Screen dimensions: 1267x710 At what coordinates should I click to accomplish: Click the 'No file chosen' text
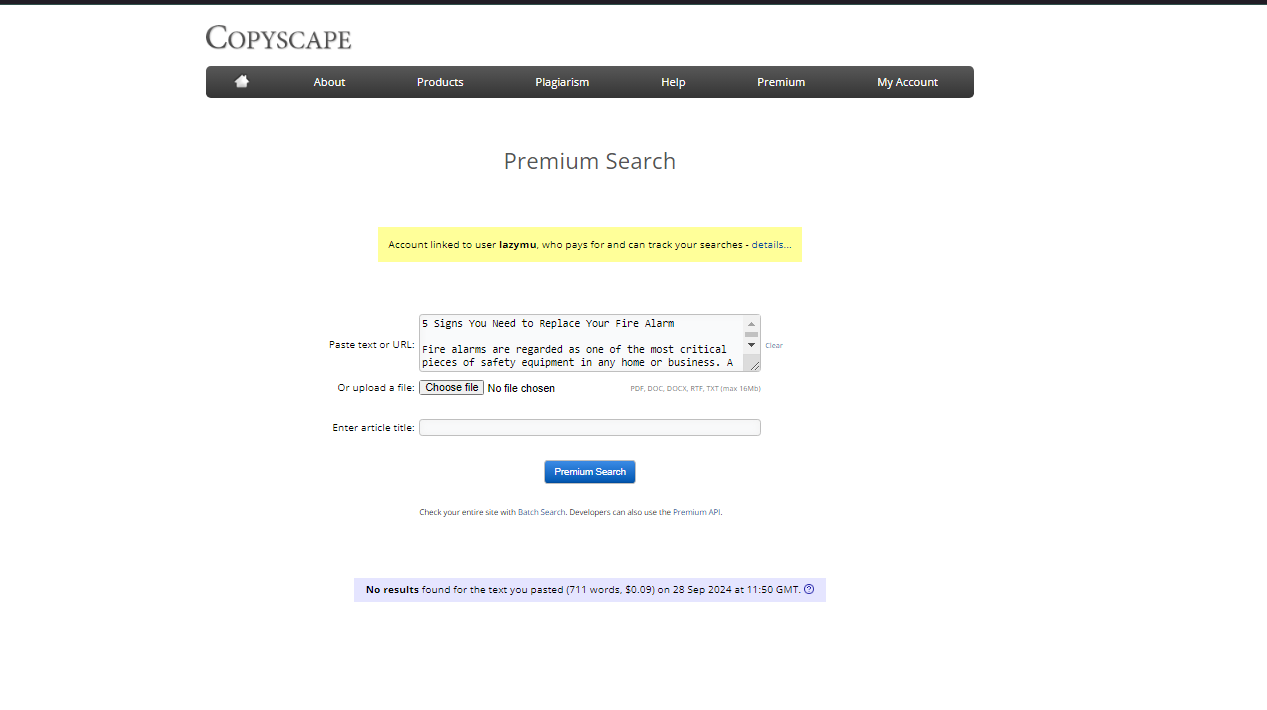click(521, 388)
